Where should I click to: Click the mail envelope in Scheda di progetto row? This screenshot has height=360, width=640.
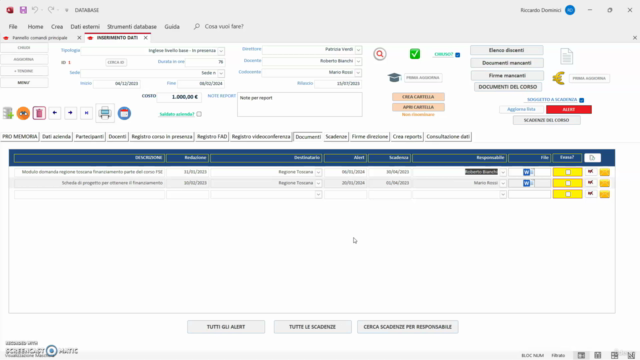[x=604, y=183]
